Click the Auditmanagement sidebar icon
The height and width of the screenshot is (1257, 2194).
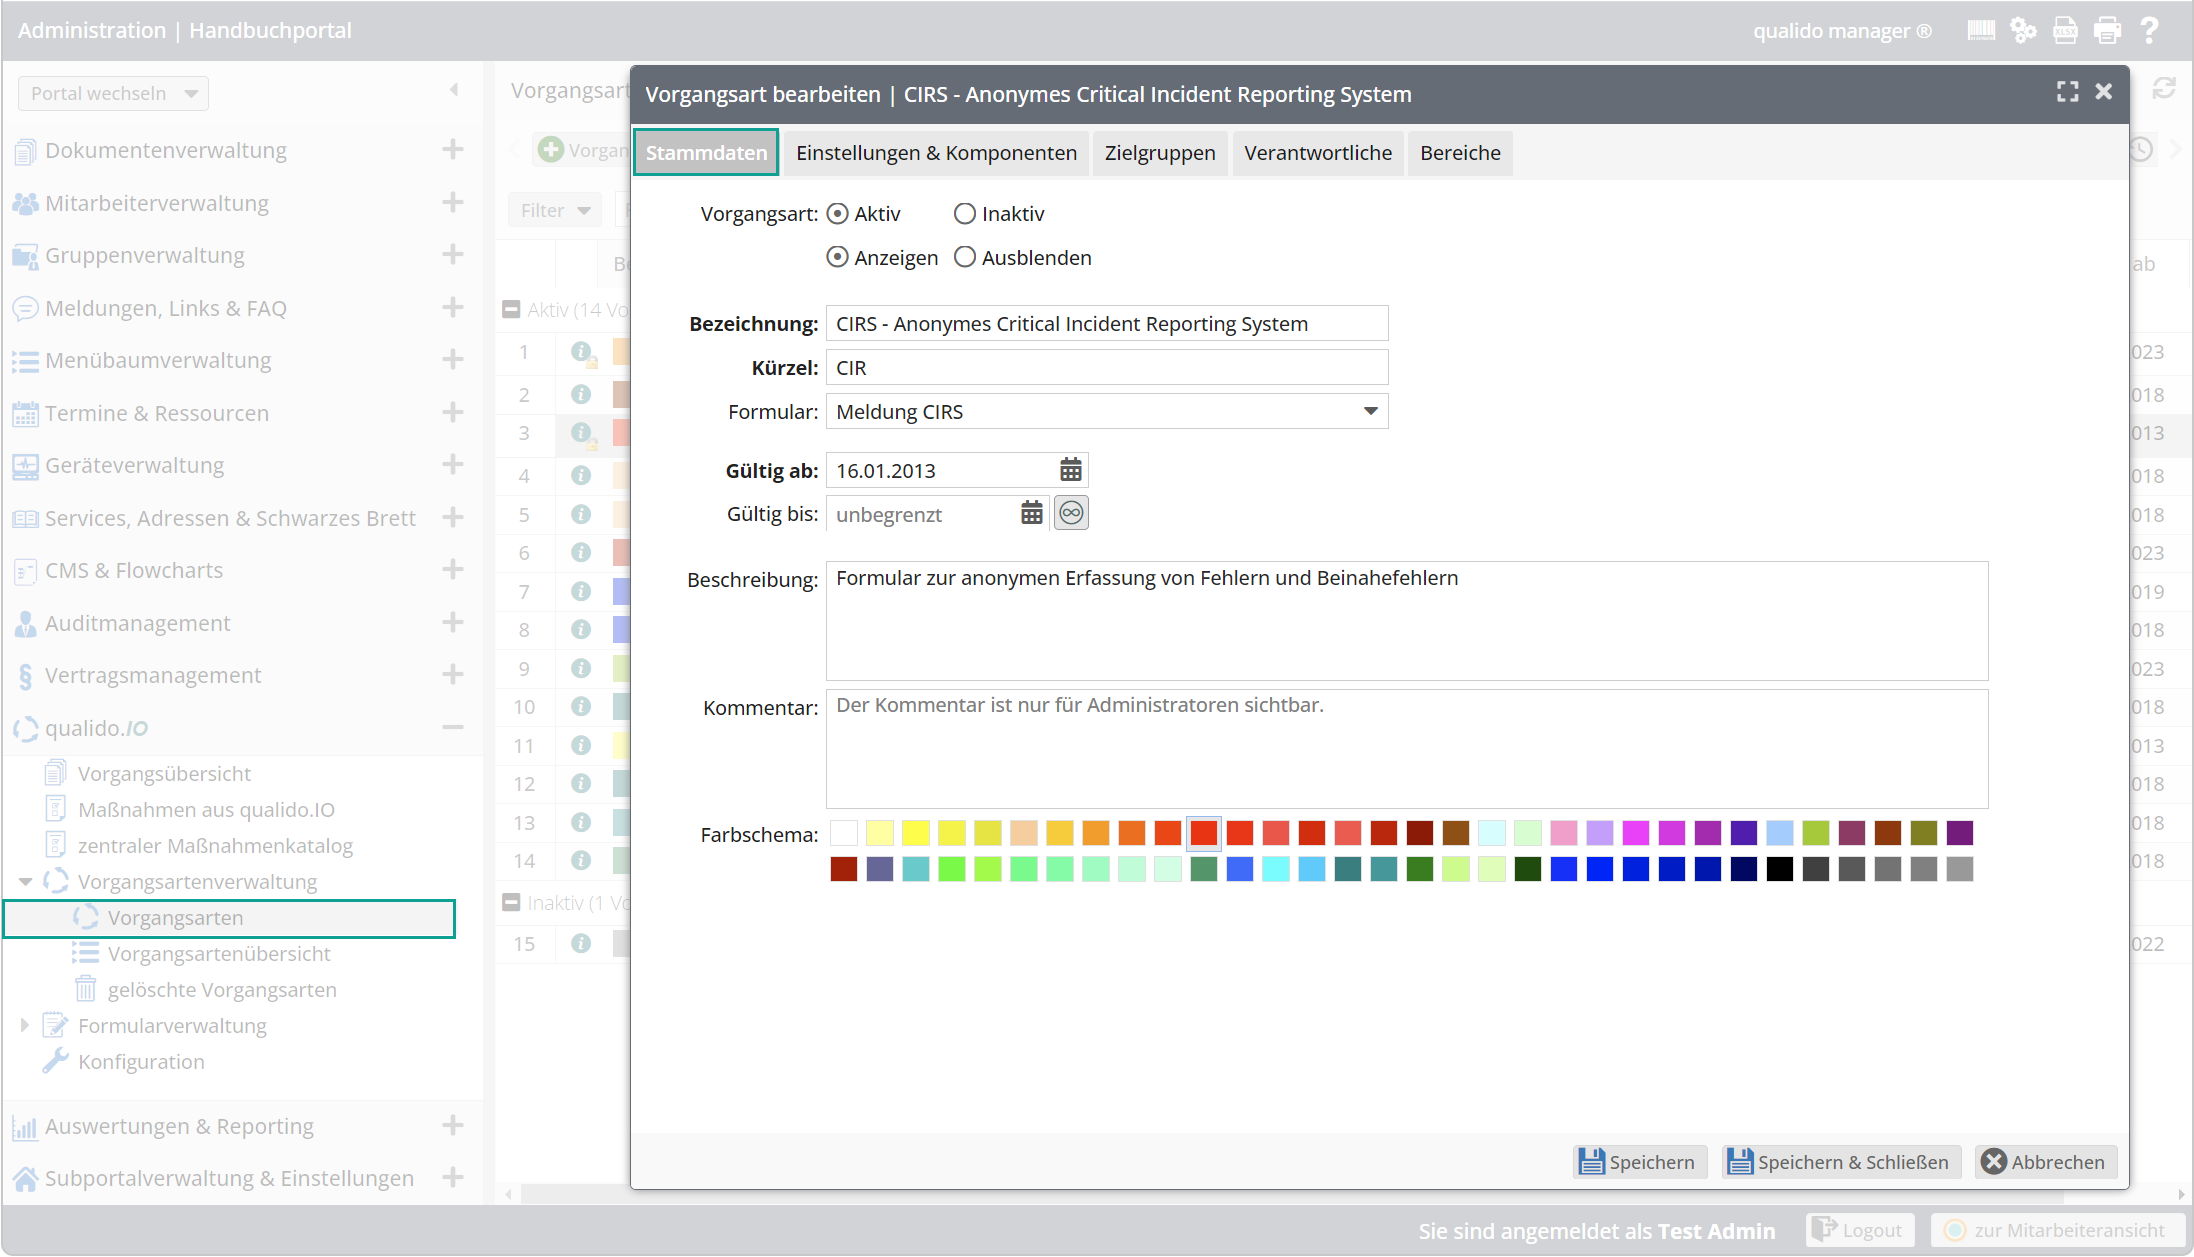(25, 624)
